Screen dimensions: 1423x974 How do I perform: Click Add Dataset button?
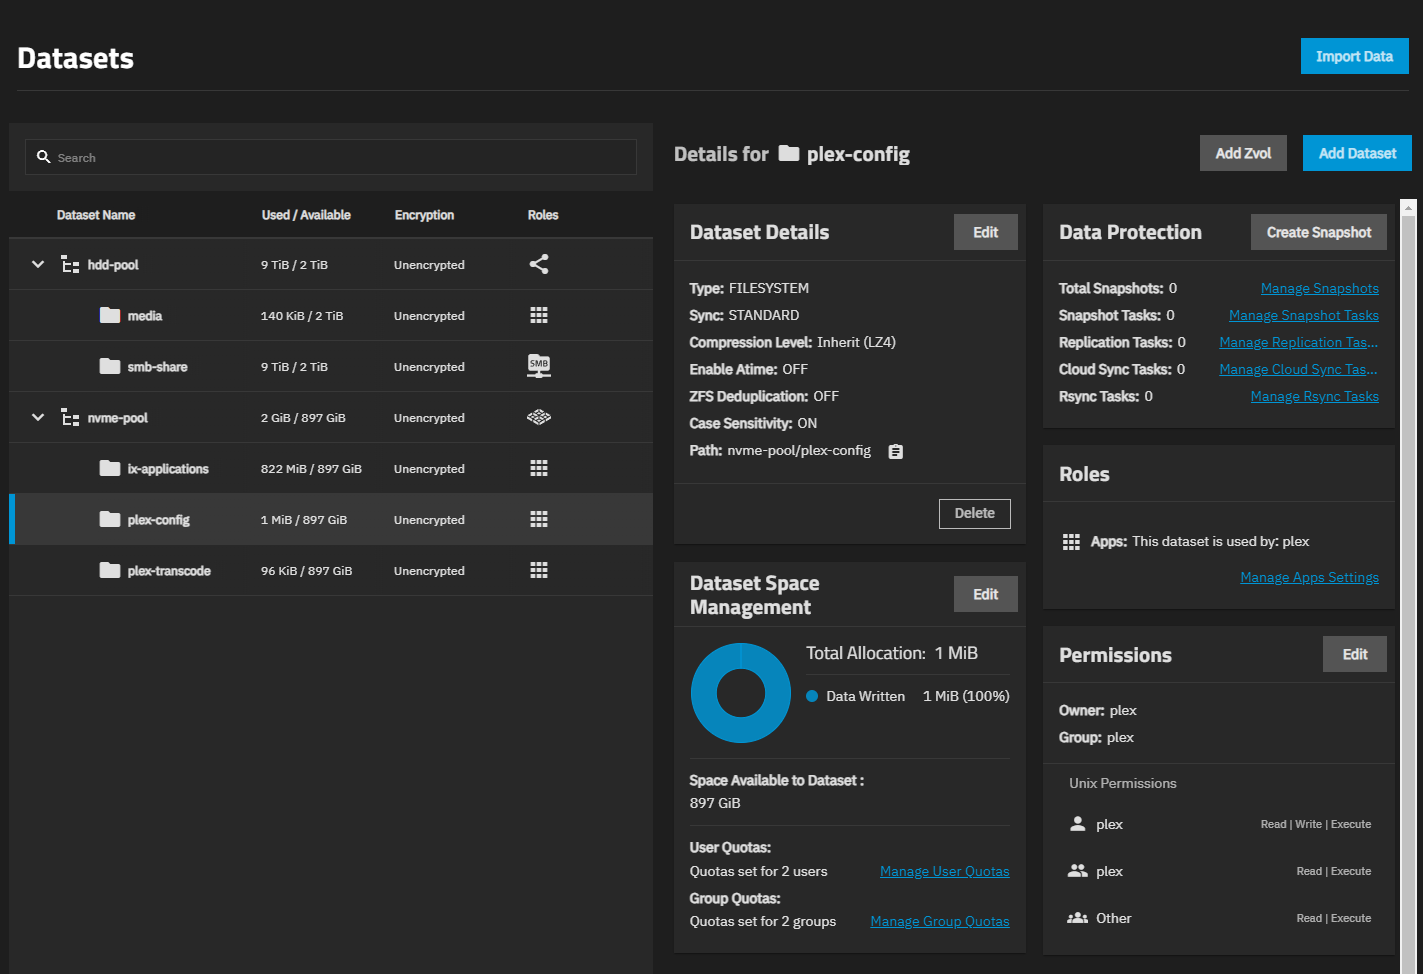[1357, 153]
